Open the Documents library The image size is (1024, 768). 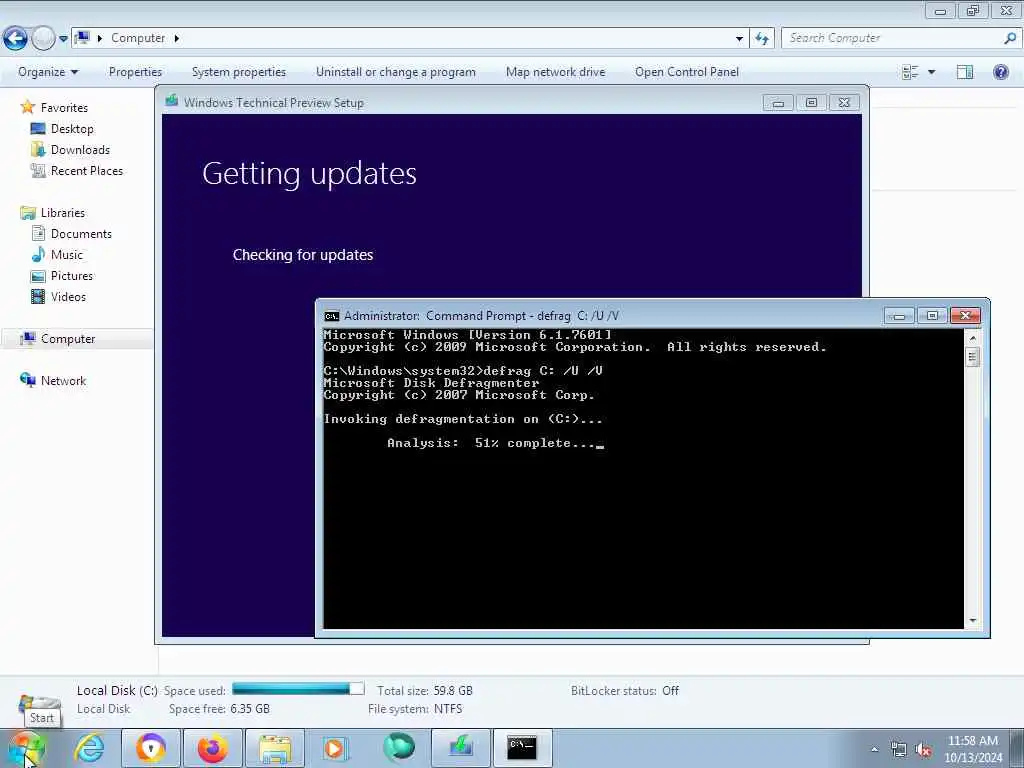[x=81, y=234]
